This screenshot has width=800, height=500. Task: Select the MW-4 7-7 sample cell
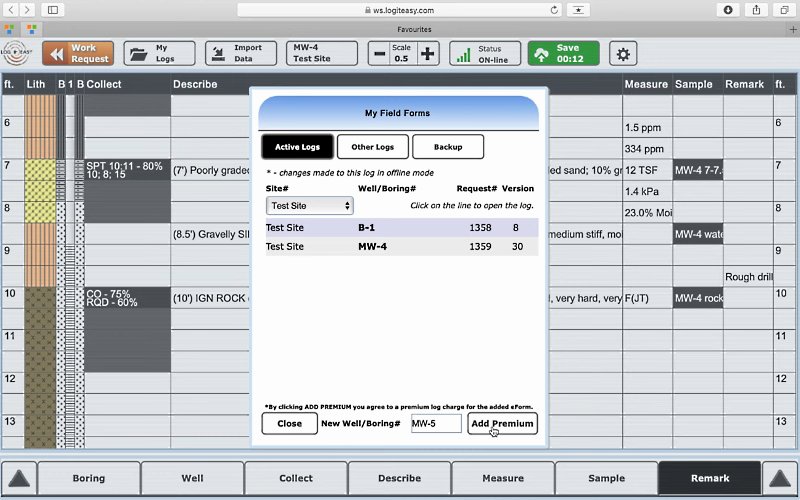tap(698, 170)
